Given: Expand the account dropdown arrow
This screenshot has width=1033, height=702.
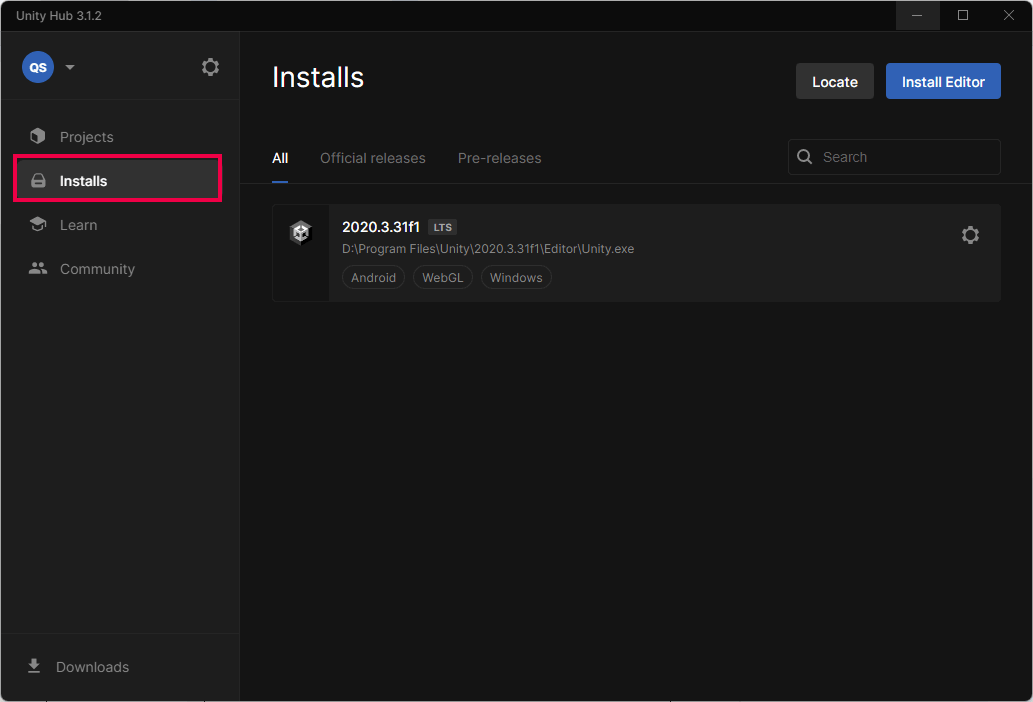Looking at the screenshot, I should tap(70, 68).
